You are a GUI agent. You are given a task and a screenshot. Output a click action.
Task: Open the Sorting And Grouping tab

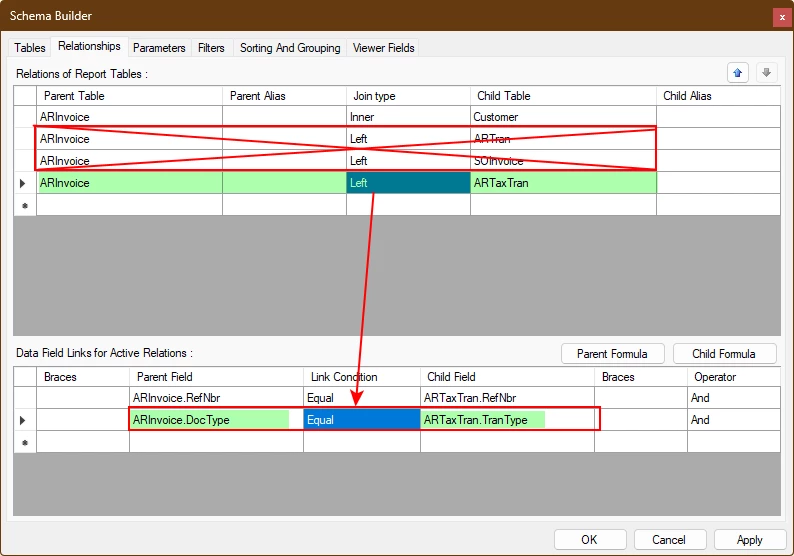click(x=290, y=48)
